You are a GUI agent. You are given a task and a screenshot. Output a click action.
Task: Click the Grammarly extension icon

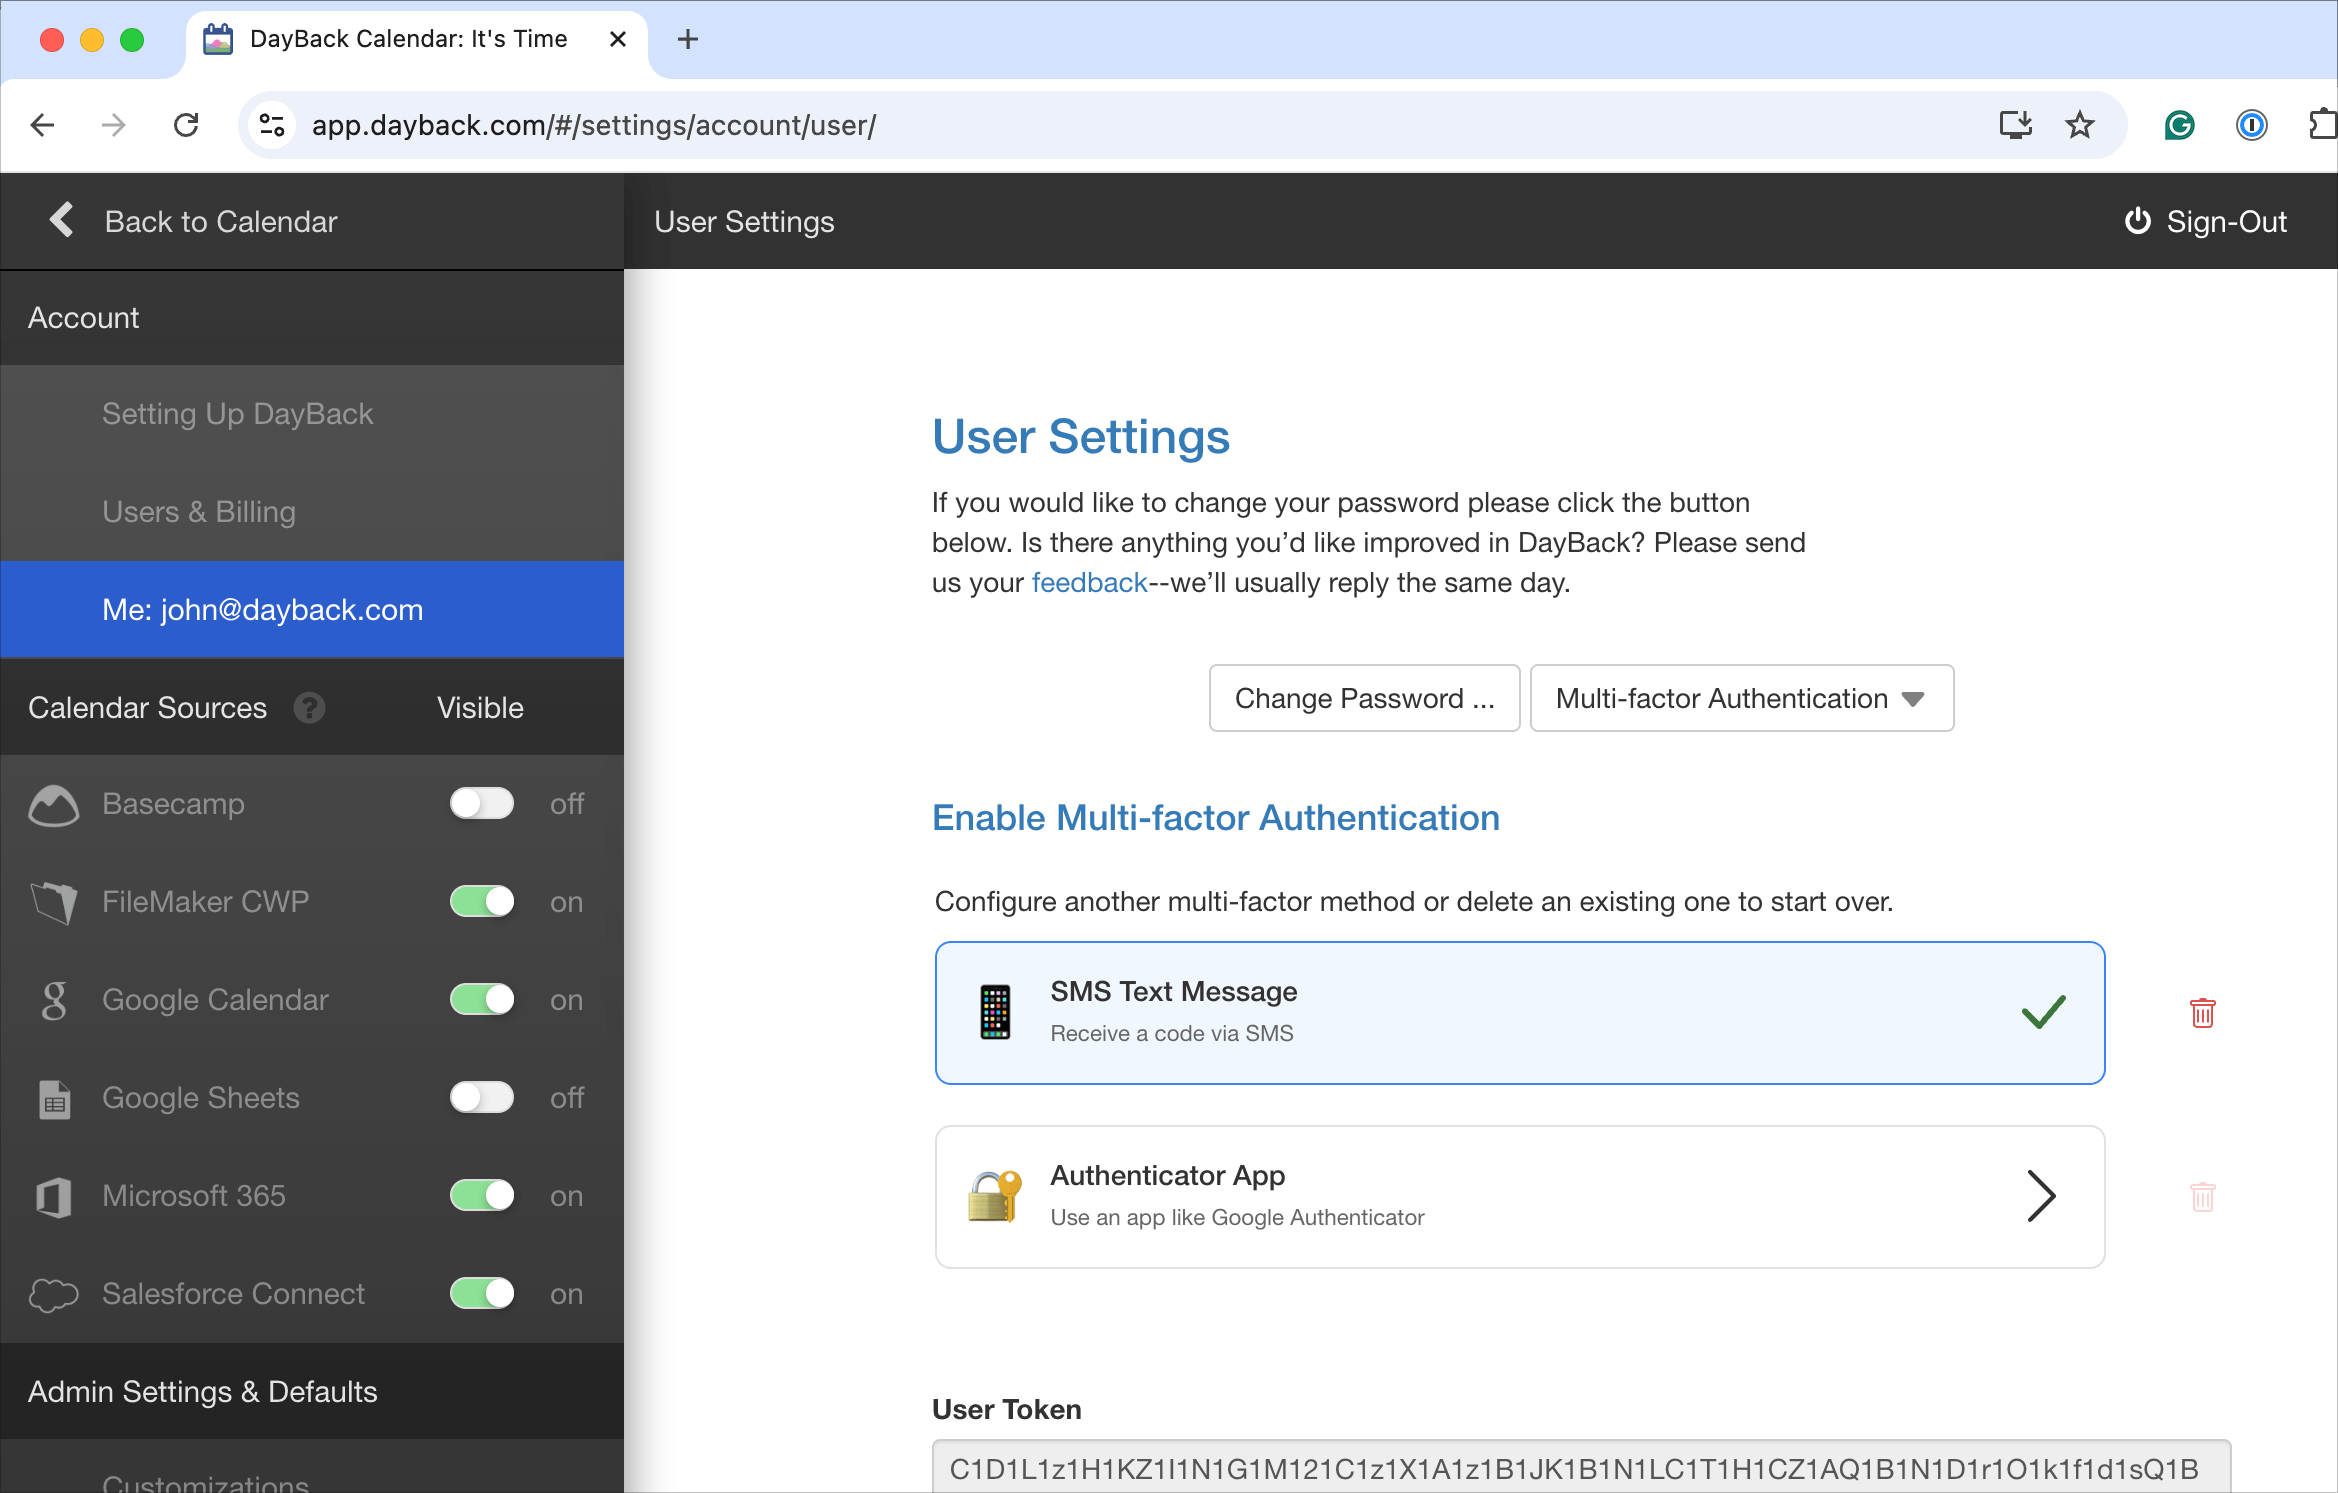click(2179, 125)
